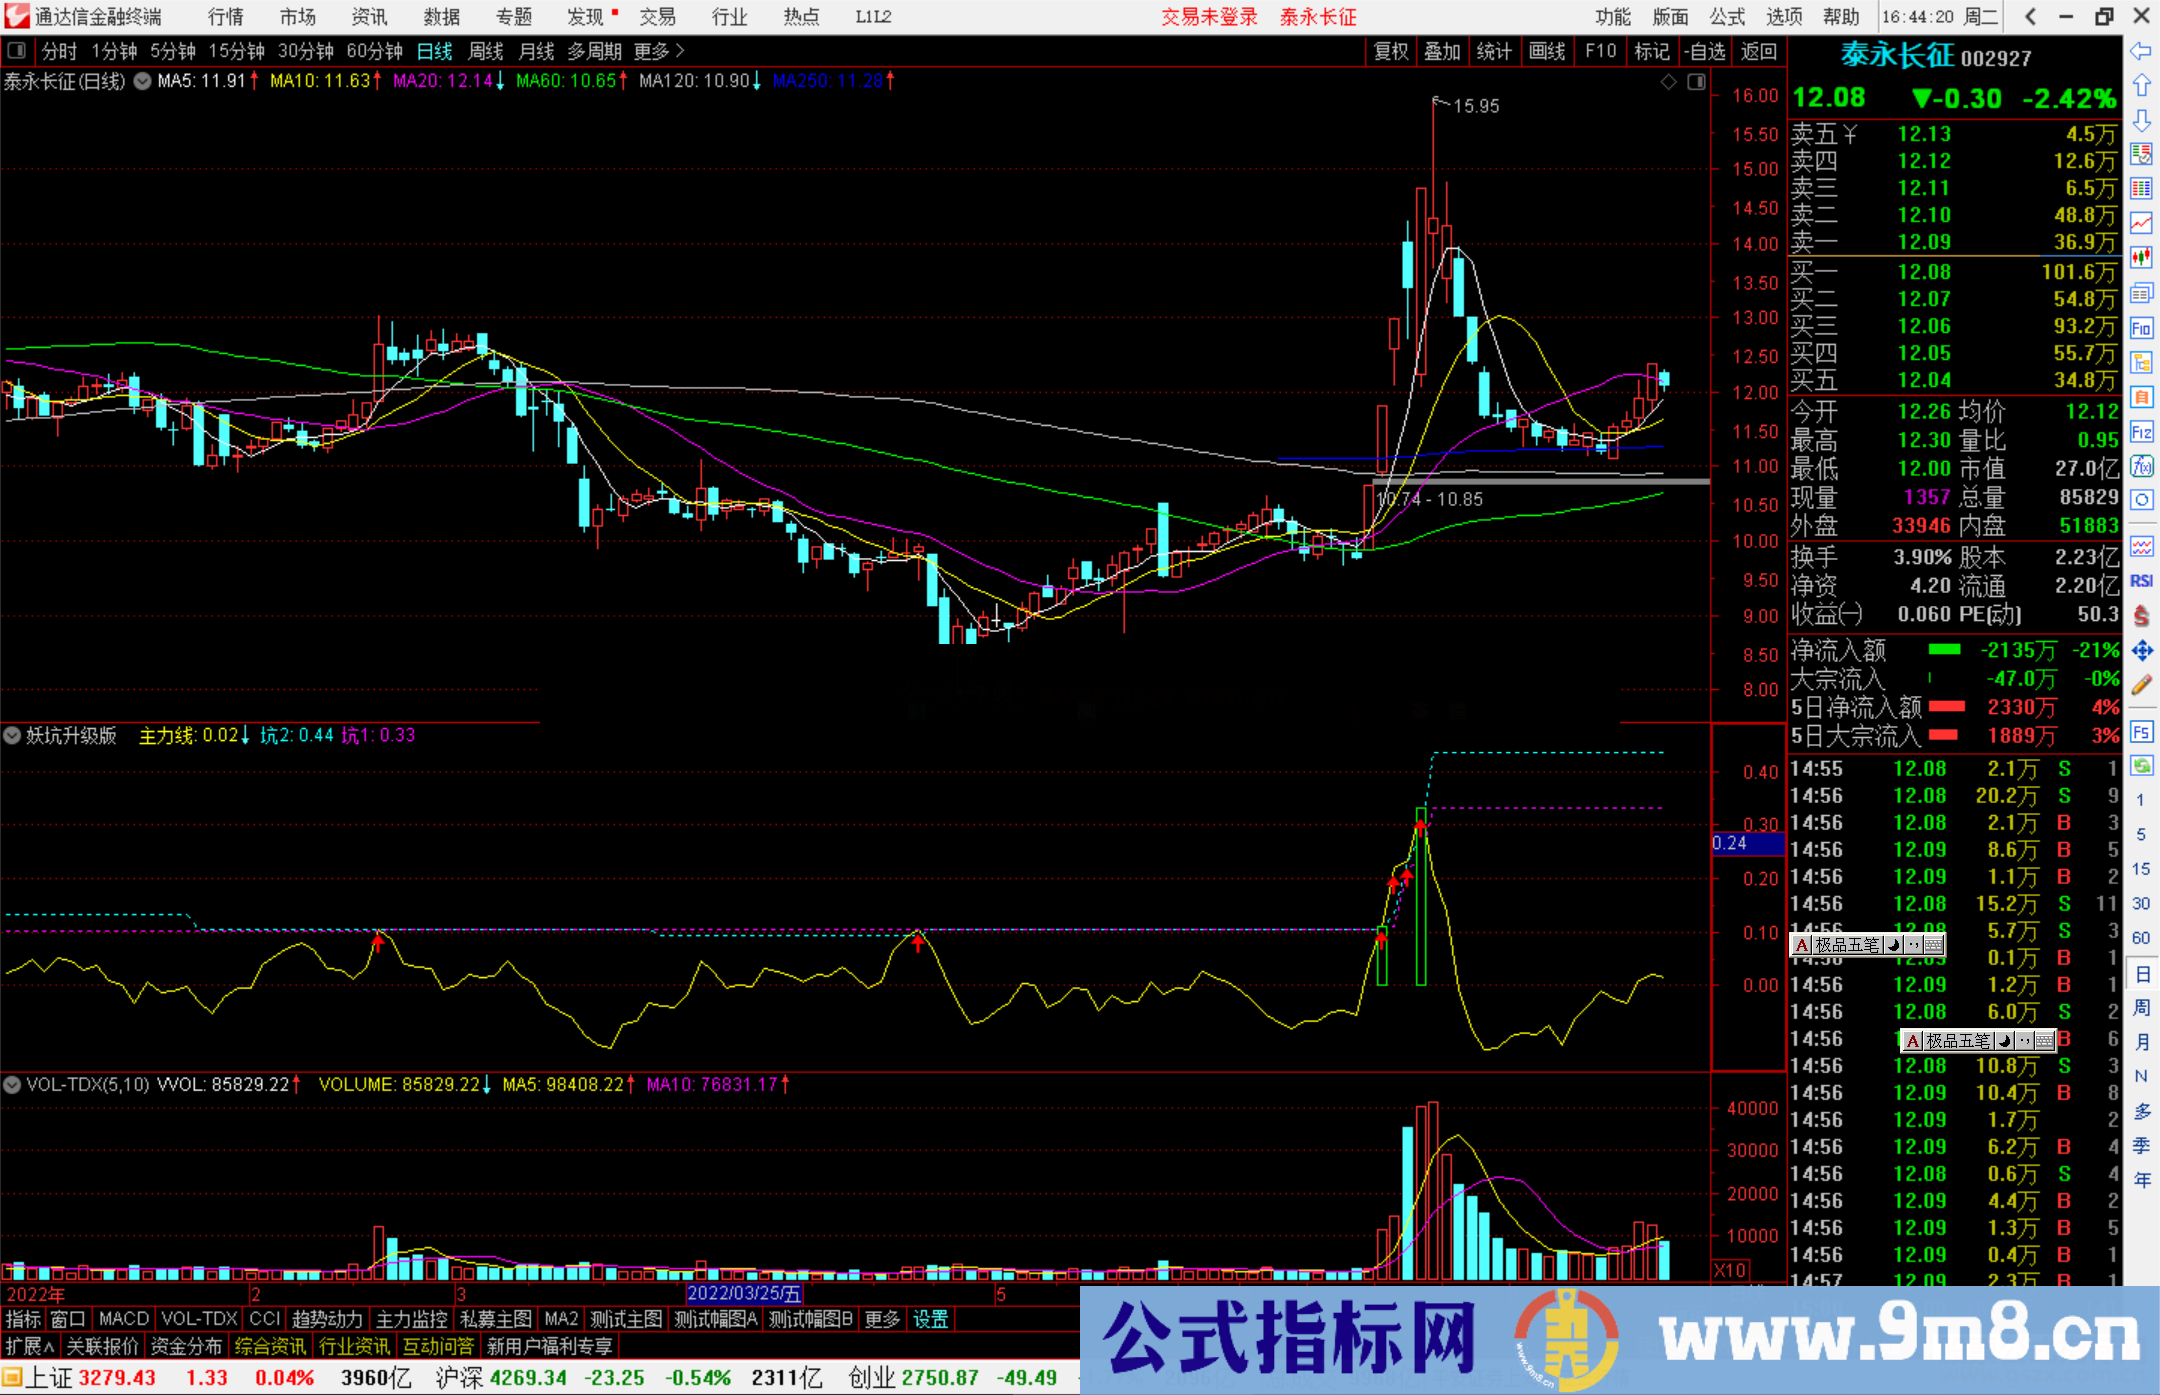Open 更多 indicator dropdown in bottom tab row
This screenshot has height=1395, width=2160.
[x=881, y=1319]
